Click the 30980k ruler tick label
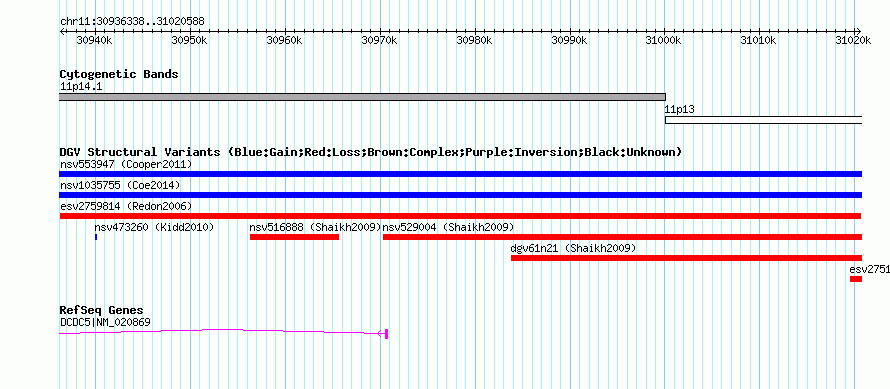Screen dimensions: 890x389 475,40
